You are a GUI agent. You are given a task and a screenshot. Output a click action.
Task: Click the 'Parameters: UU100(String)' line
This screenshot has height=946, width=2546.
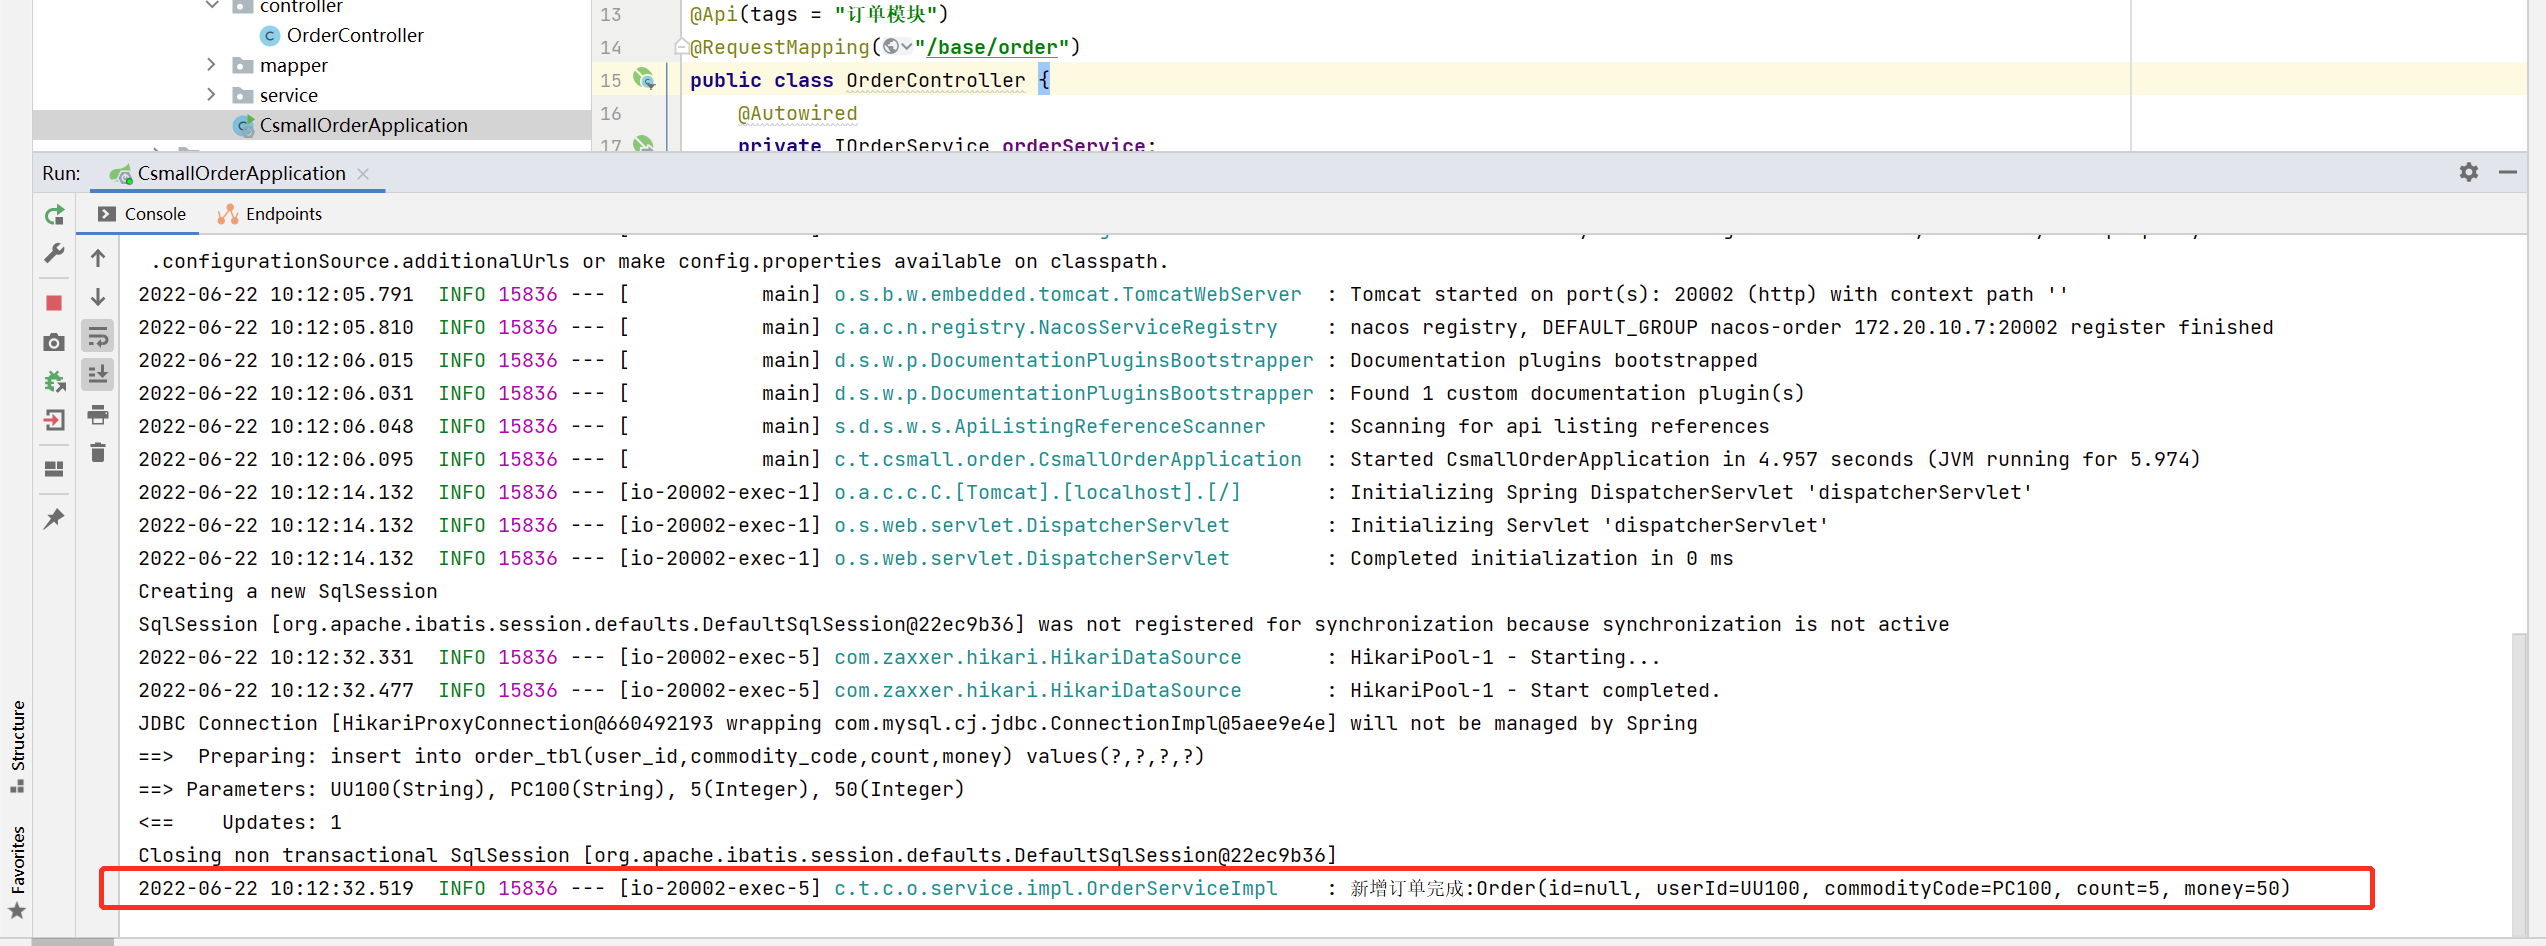(551, 789)
